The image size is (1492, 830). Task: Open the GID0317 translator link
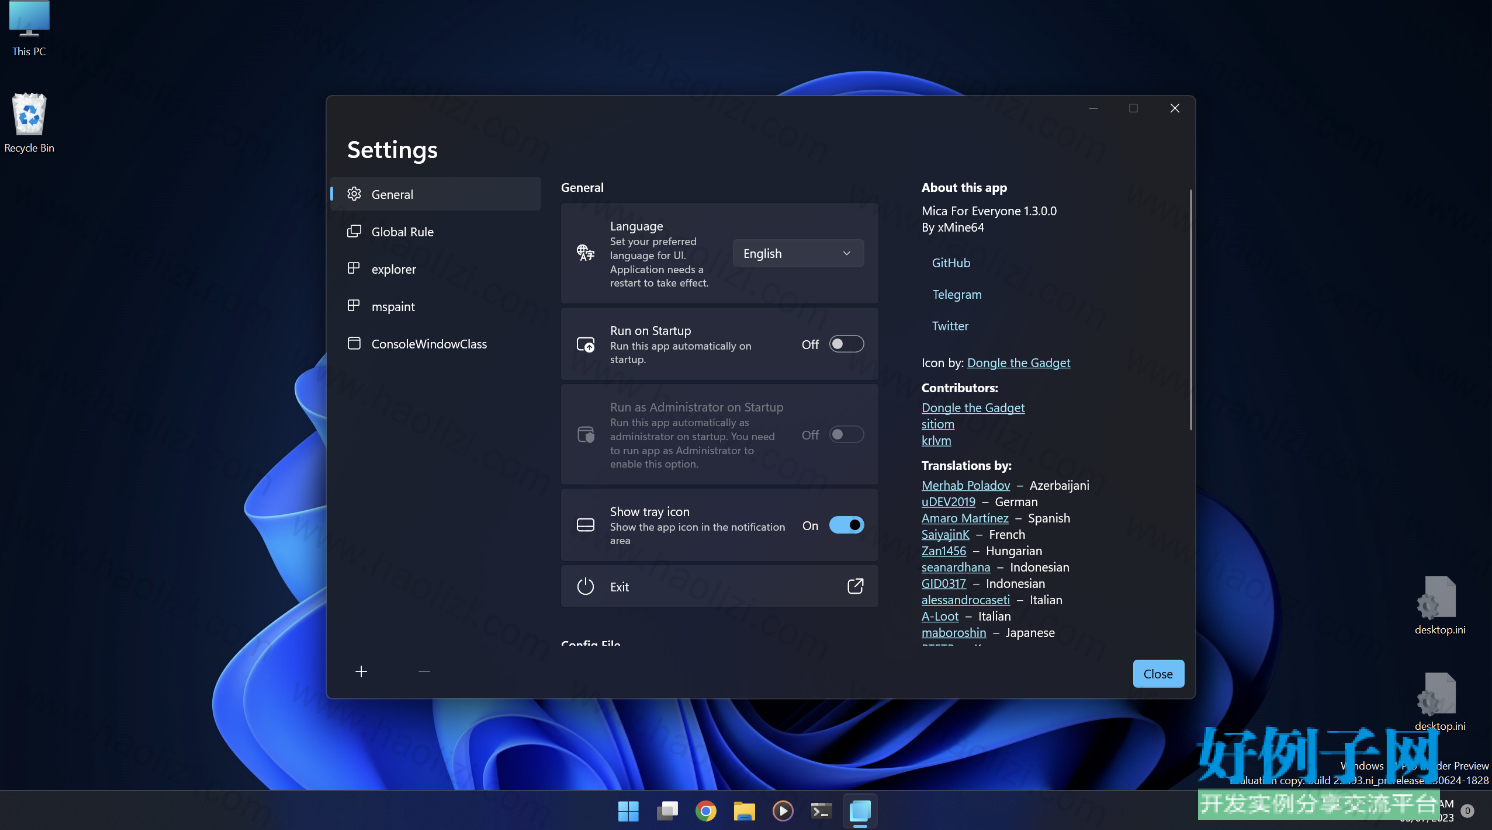pos(944,584)
